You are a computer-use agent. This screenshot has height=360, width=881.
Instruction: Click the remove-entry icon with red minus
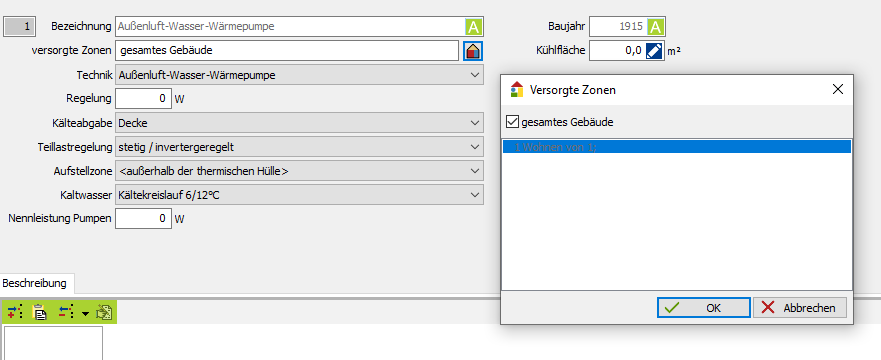(66, 312)
